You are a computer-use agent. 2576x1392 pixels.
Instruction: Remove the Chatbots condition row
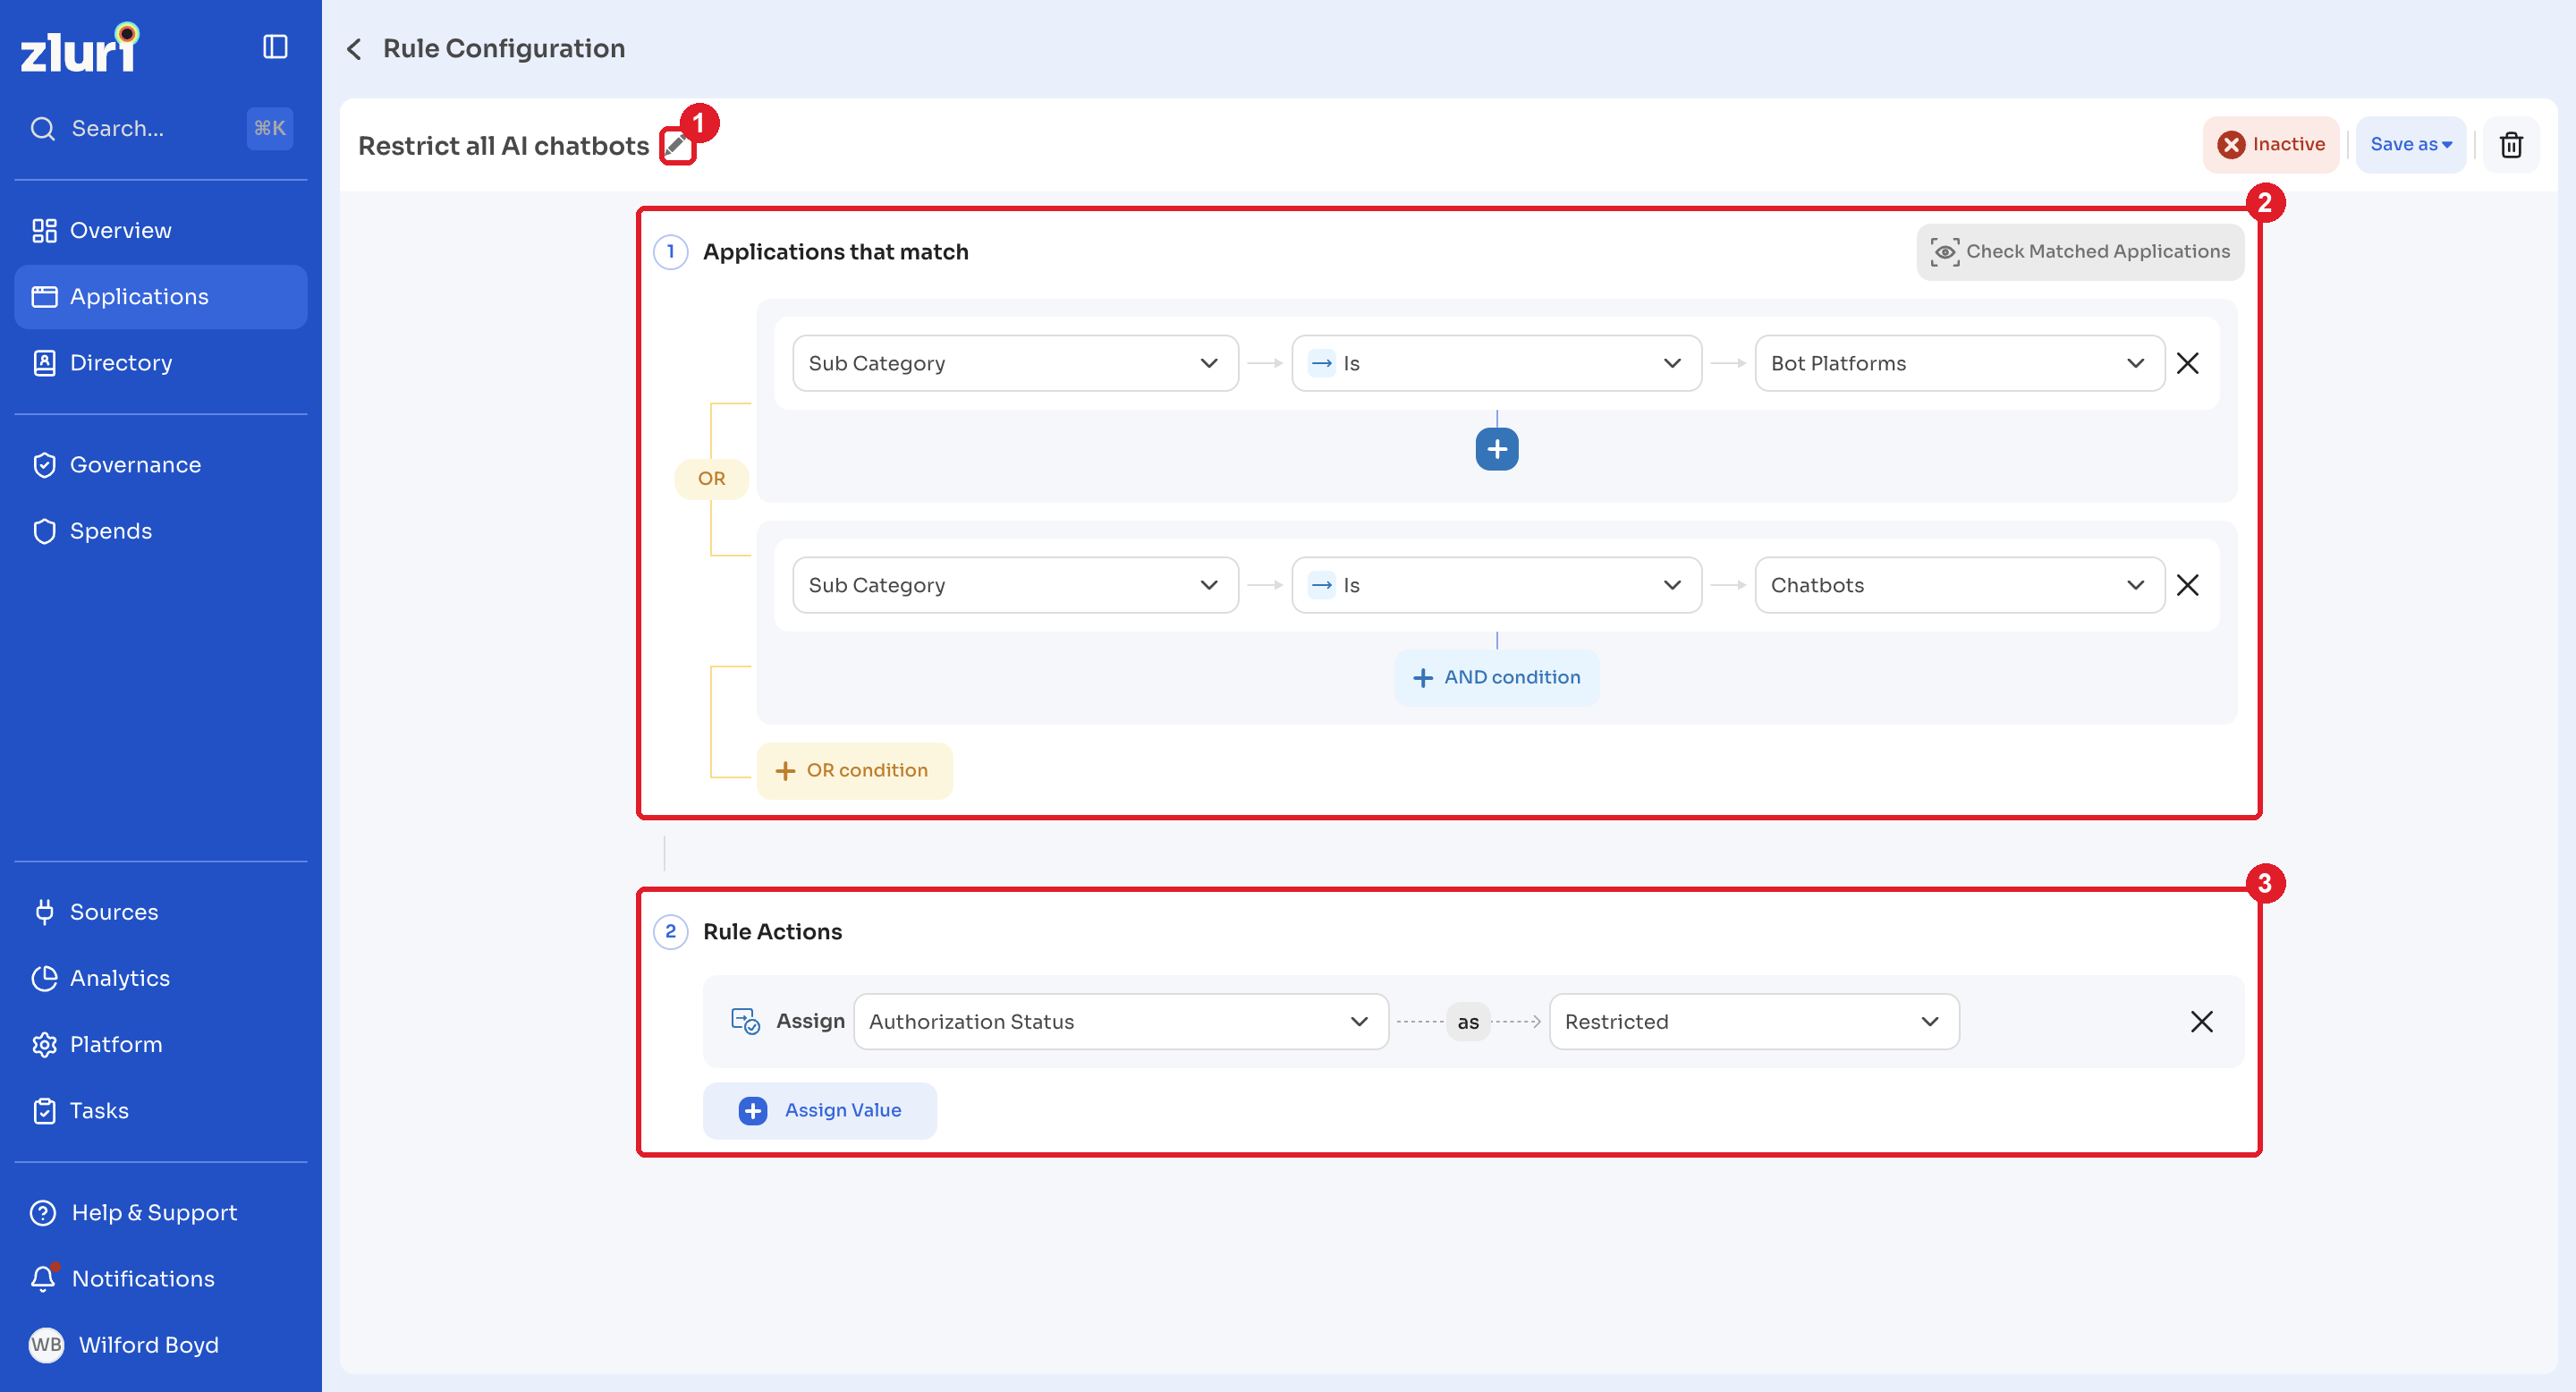pos(2188,585)
